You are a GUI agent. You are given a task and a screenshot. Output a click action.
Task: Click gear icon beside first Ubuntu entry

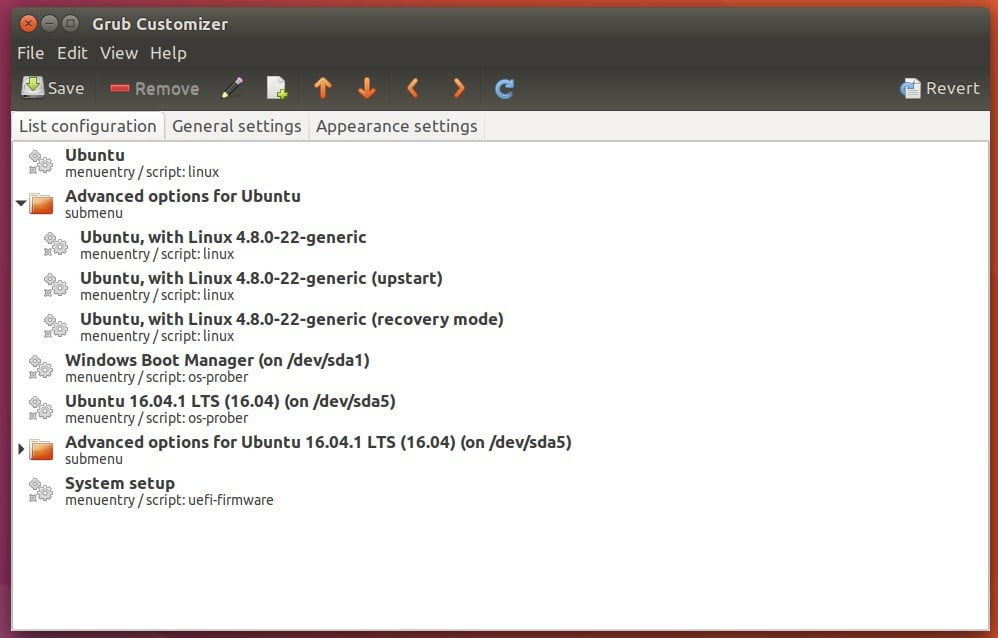coord(41,162)
